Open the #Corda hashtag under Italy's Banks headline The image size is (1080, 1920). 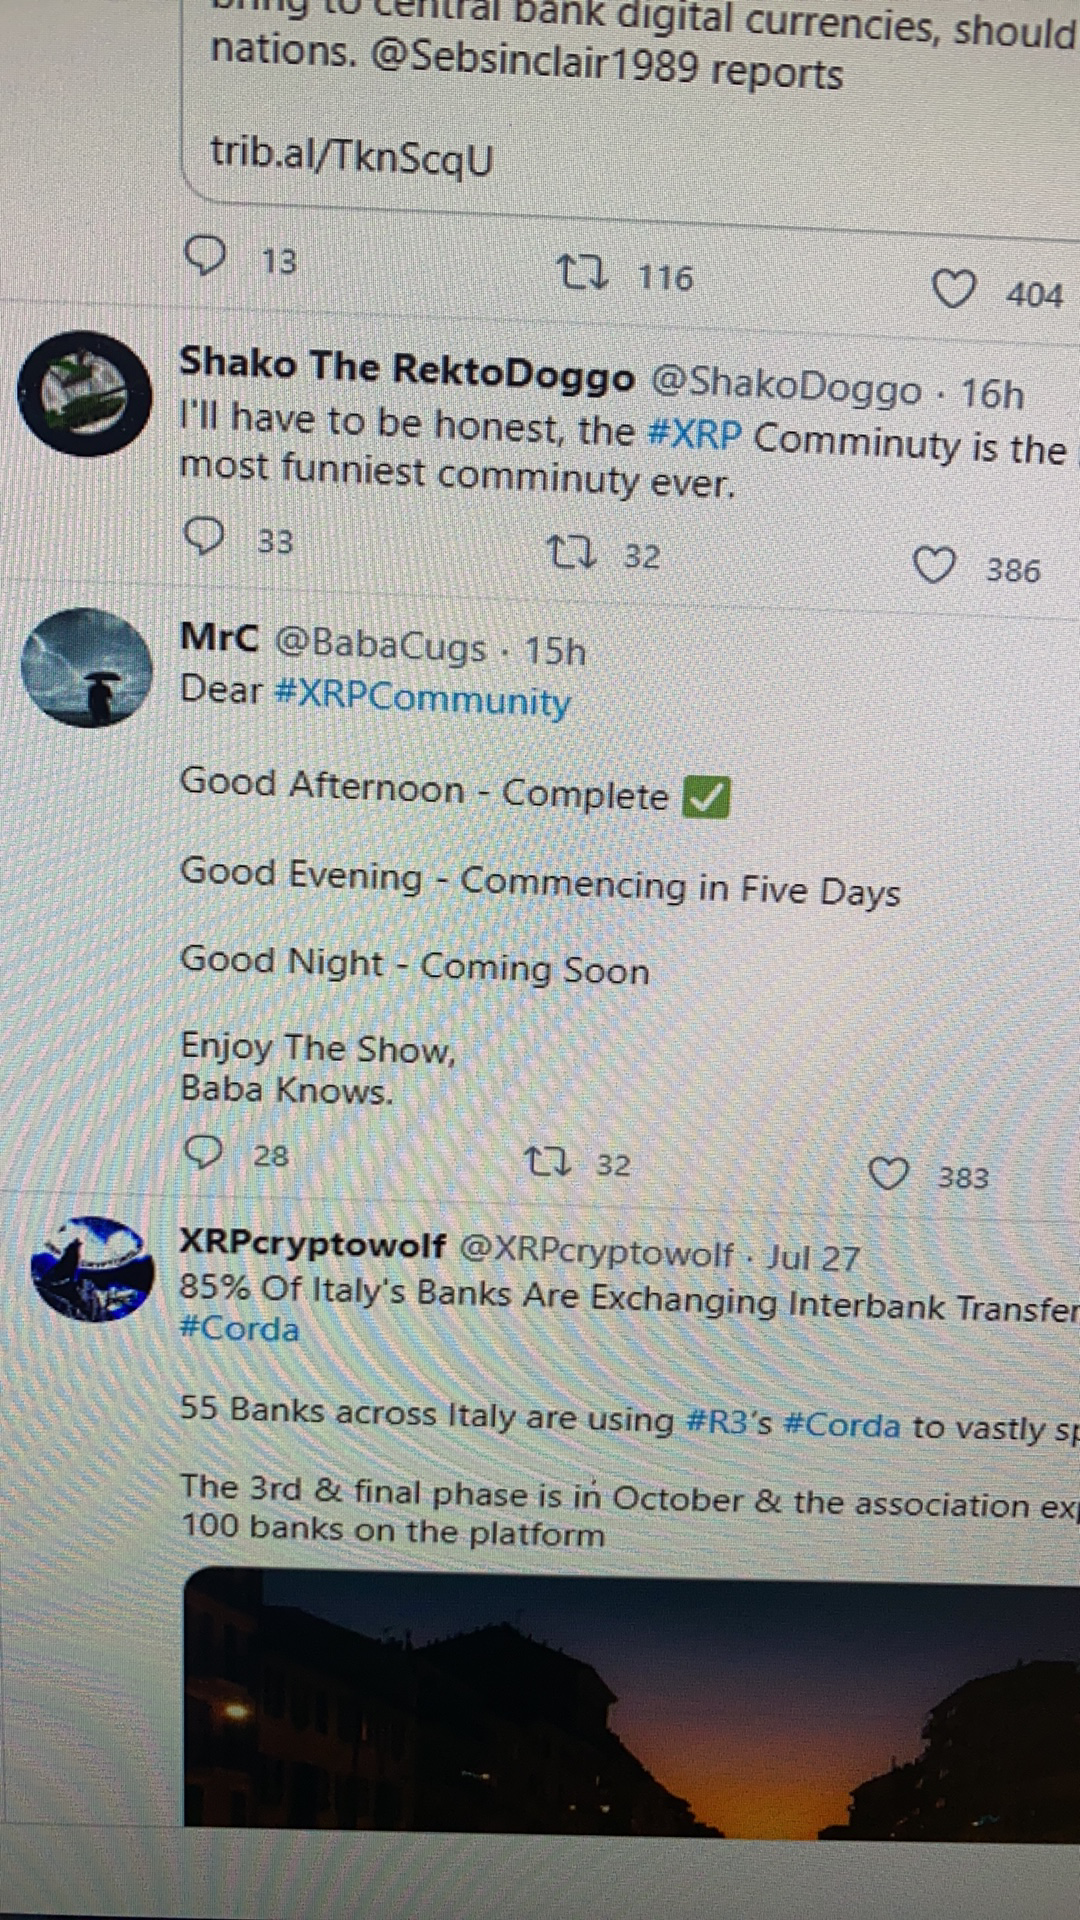tap(239, 1329)
